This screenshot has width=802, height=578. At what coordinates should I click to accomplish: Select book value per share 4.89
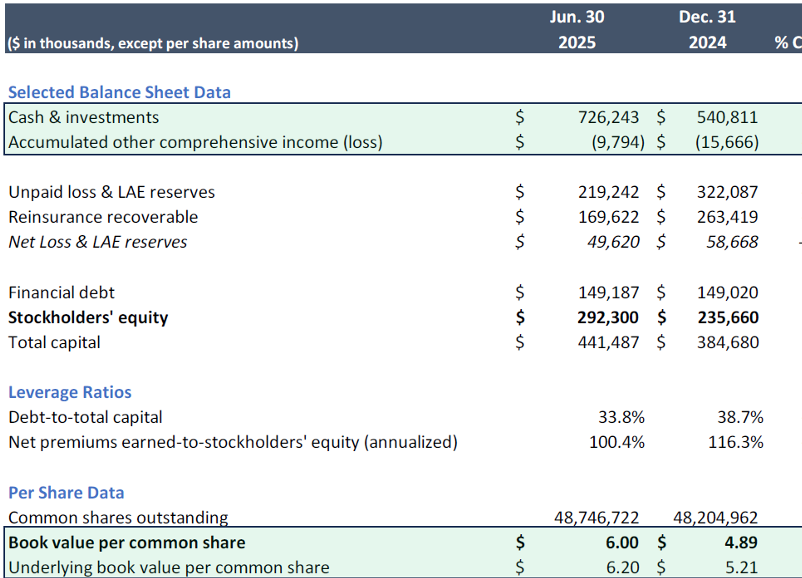click(x=741, y=543)
